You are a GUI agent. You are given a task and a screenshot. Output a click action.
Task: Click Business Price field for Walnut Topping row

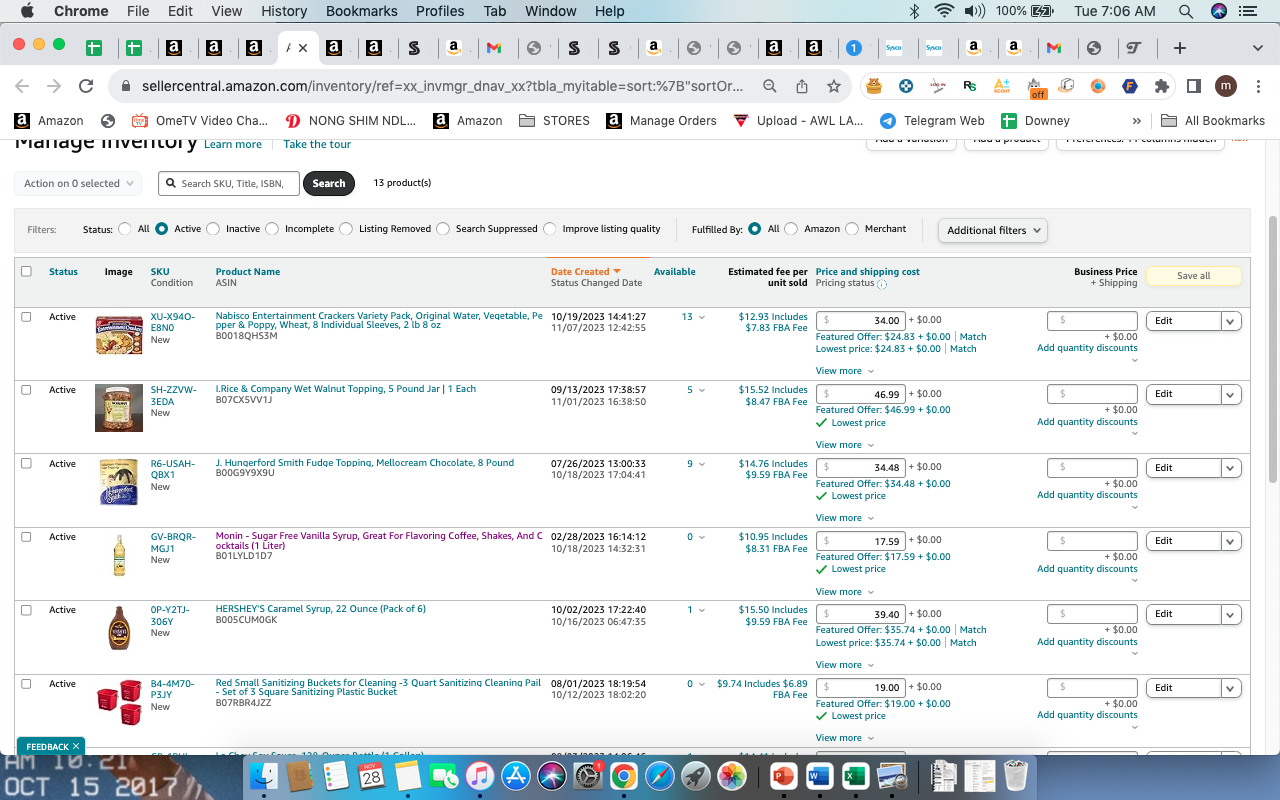coord(1092,394)
